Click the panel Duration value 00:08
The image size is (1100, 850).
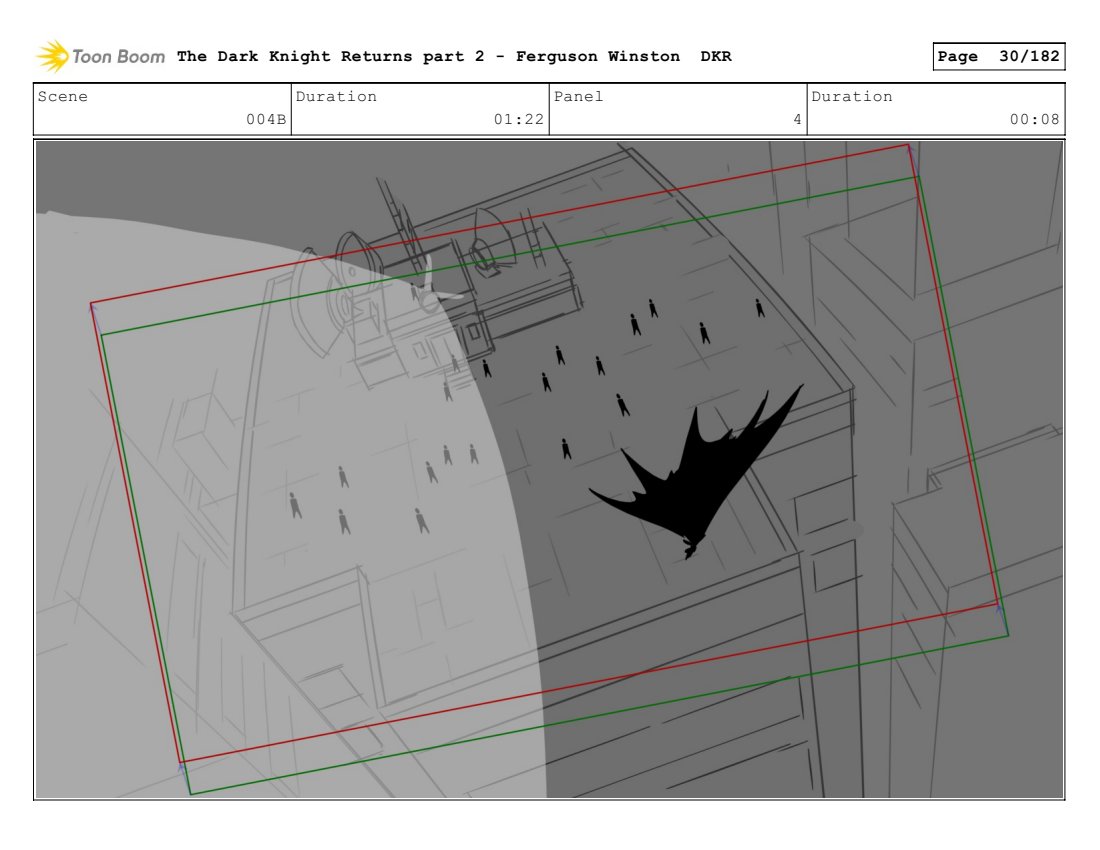[x=1034, y=119]
